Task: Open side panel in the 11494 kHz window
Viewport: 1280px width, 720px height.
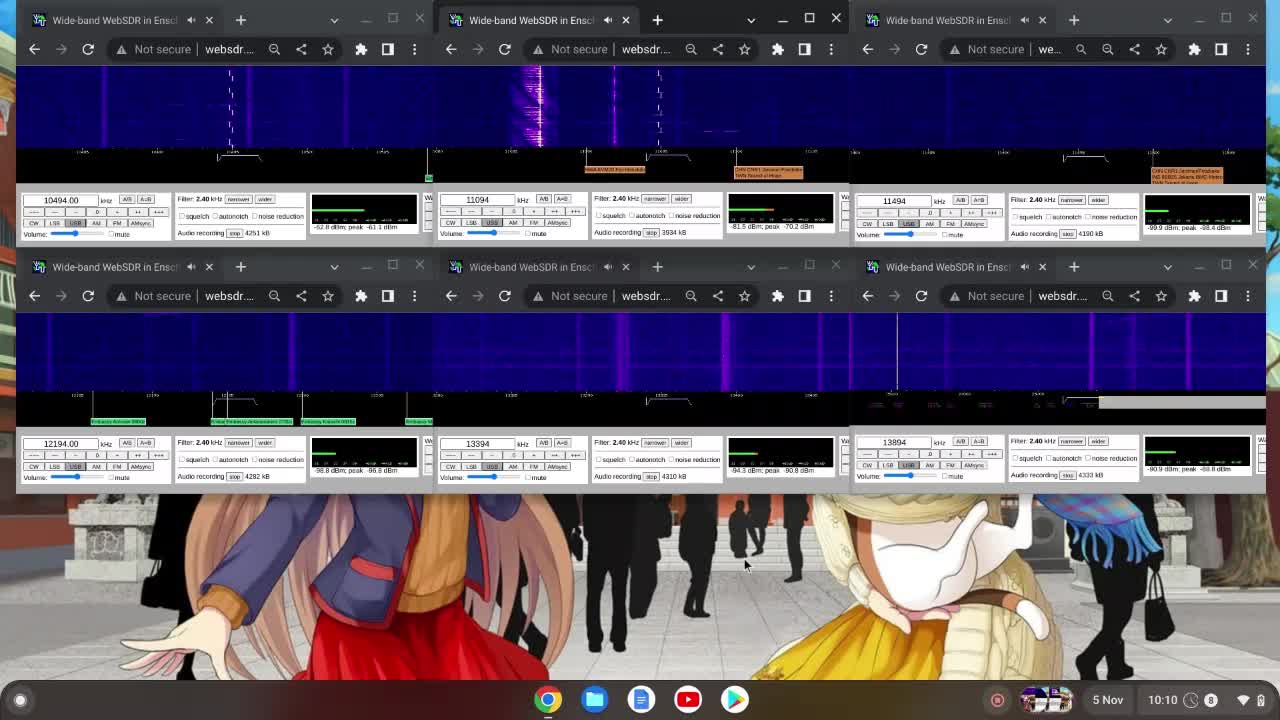Action: tap(1221, 49)
